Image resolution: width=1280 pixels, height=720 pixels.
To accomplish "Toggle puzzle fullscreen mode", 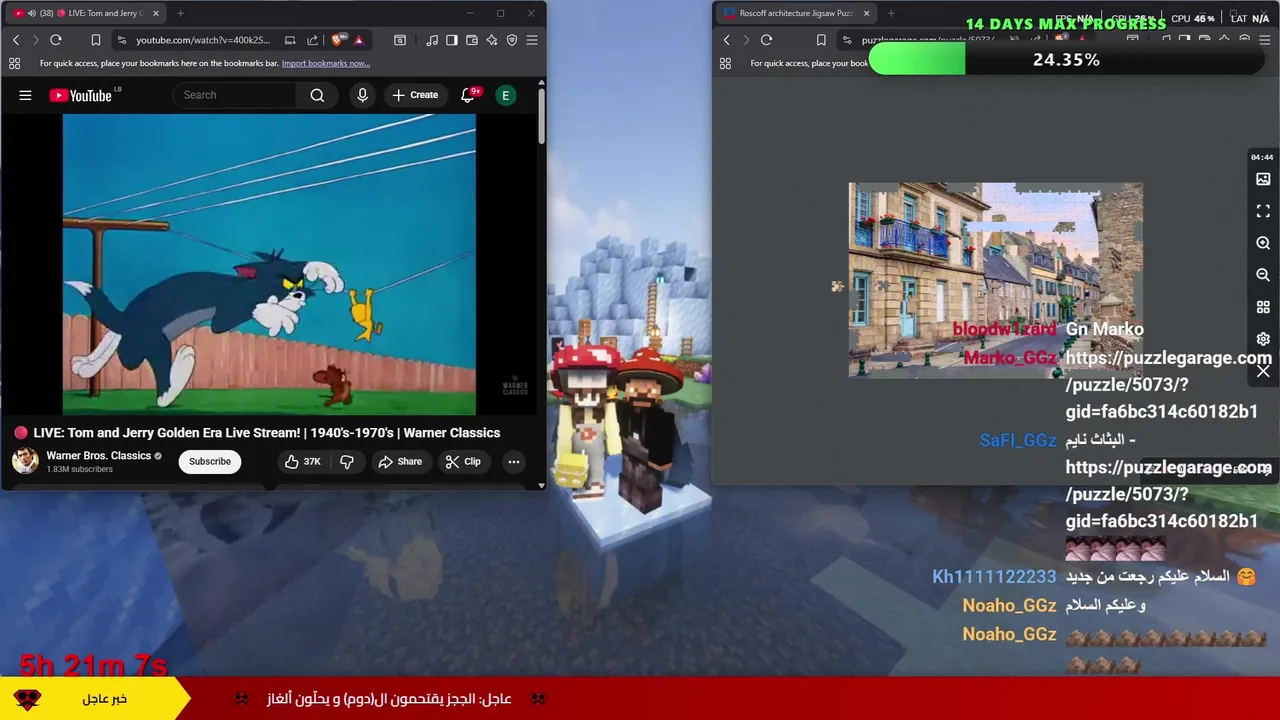I will (1263, 211).
